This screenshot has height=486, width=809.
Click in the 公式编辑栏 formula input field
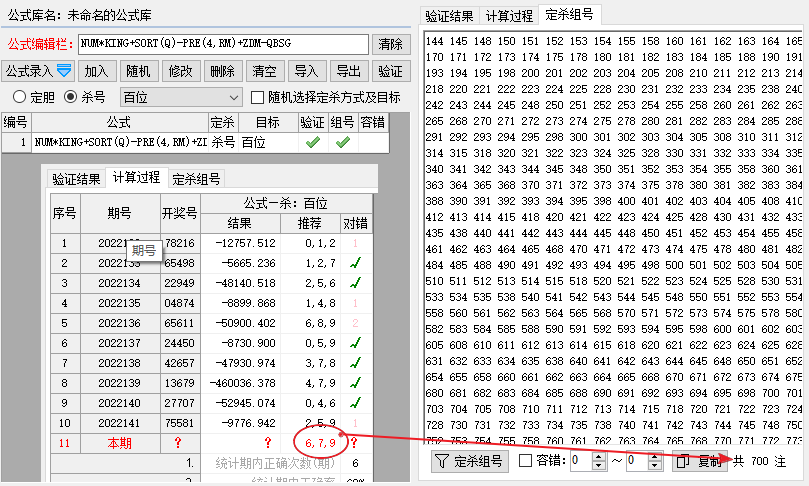(223, 44)
